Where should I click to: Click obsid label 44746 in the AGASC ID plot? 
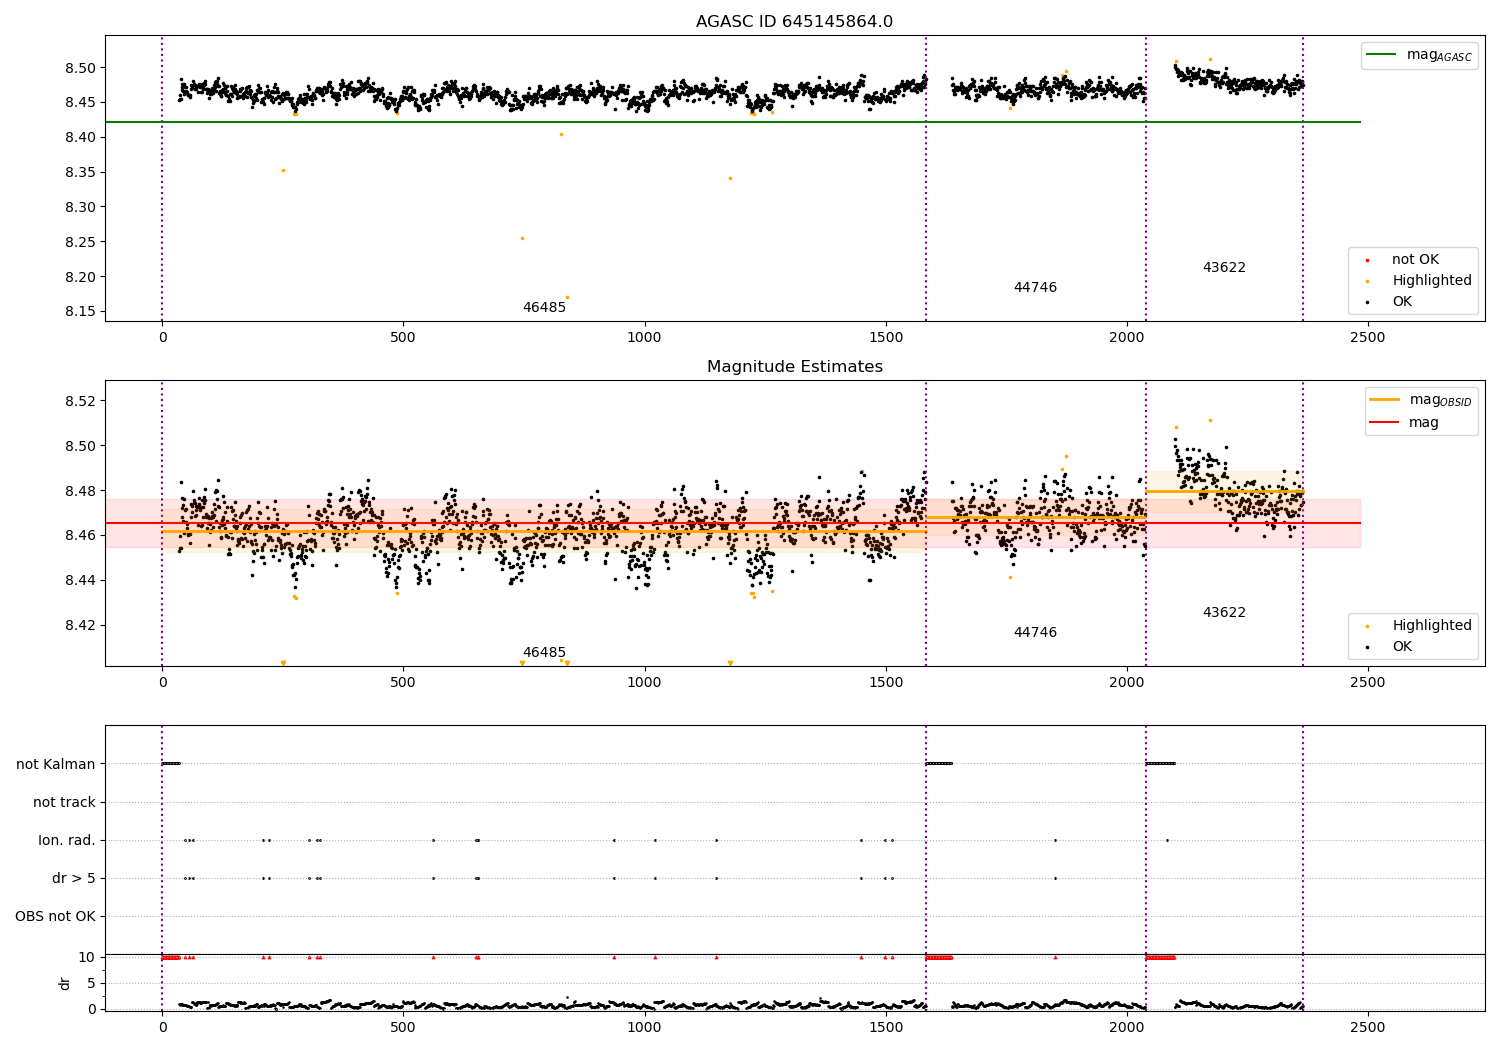point(1035,288)
